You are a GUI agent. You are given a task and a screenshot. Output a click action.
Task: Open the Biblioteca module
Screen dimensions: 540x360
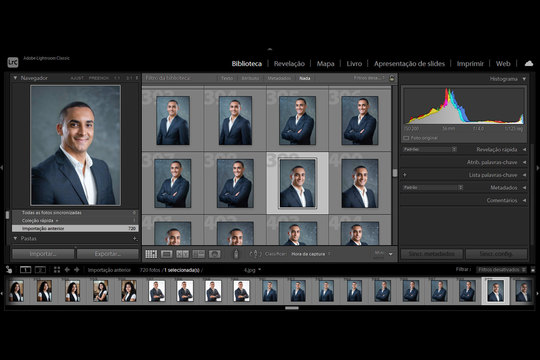pyautogui.click(x=247, y=64)
